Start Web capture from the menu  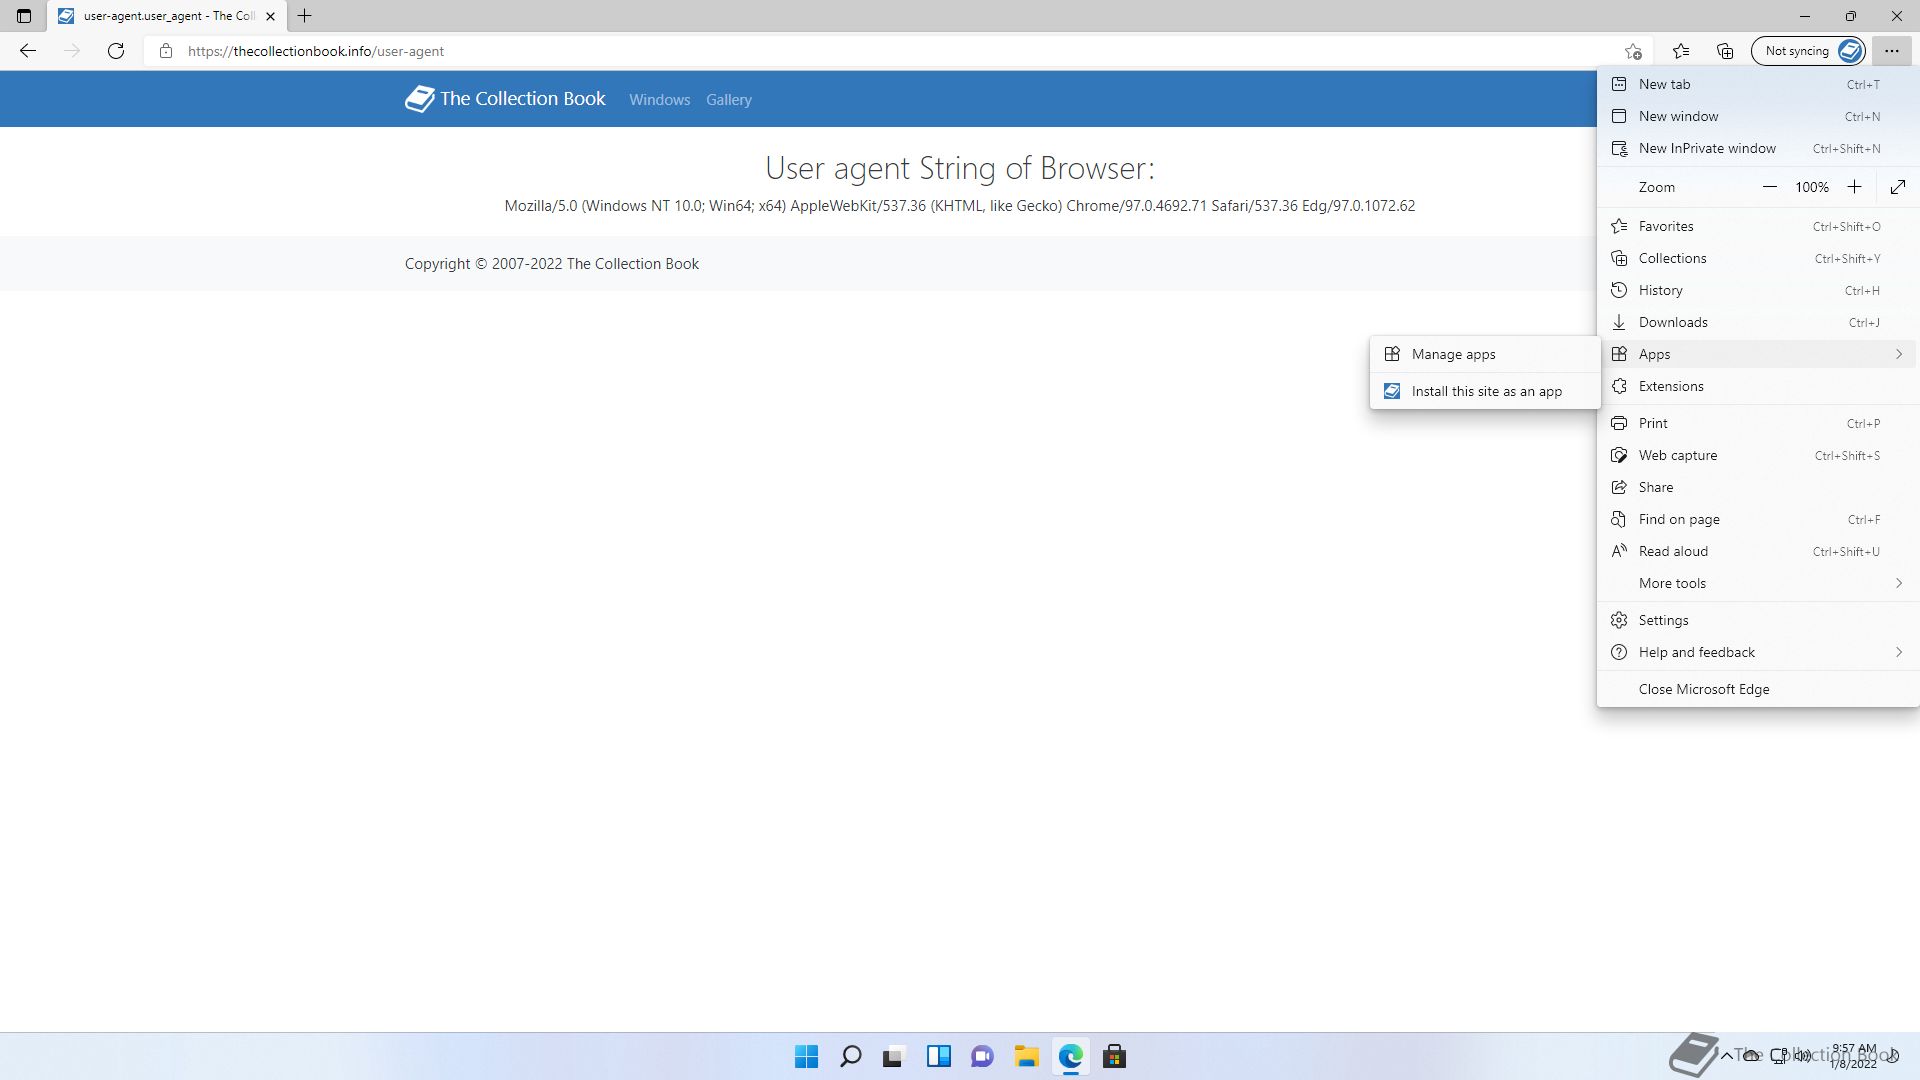pos(1758,455)
